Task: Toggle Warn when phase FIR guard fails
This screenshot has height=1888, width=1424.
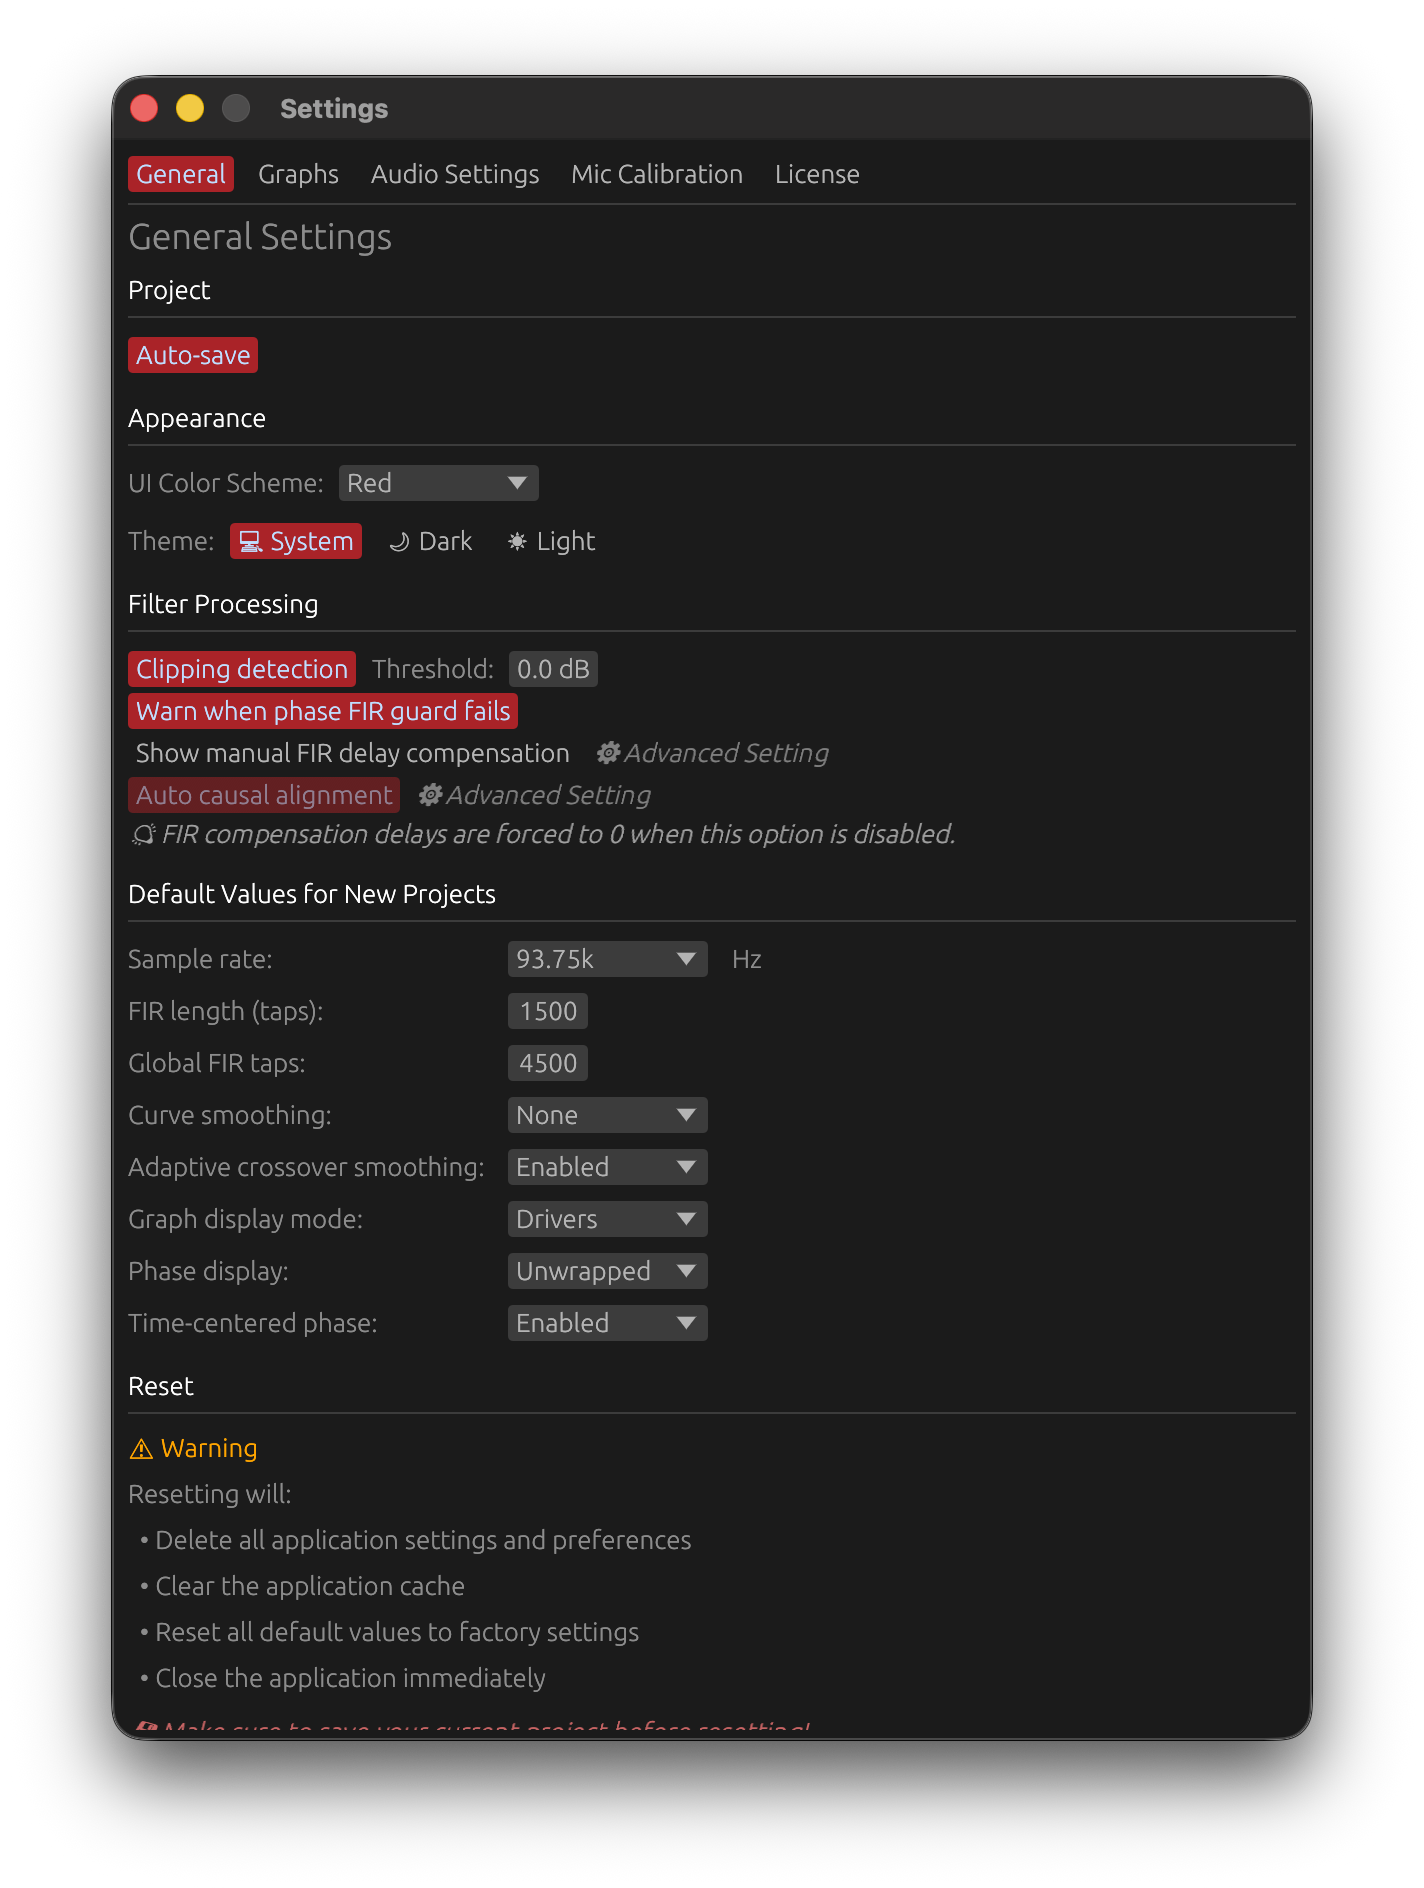Action: [323, 711]
